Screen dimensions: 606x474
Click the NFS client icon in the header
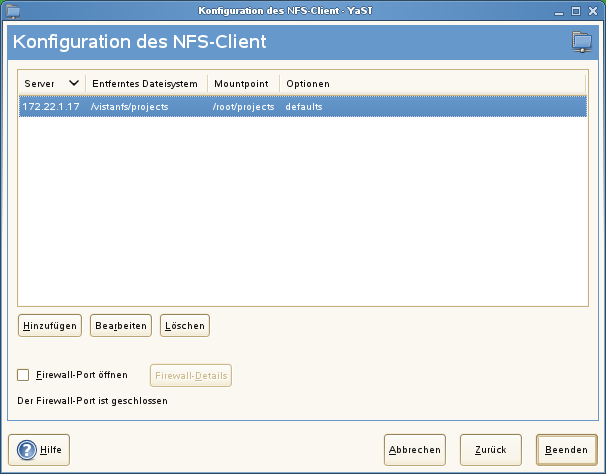click(x=582, y=42)
